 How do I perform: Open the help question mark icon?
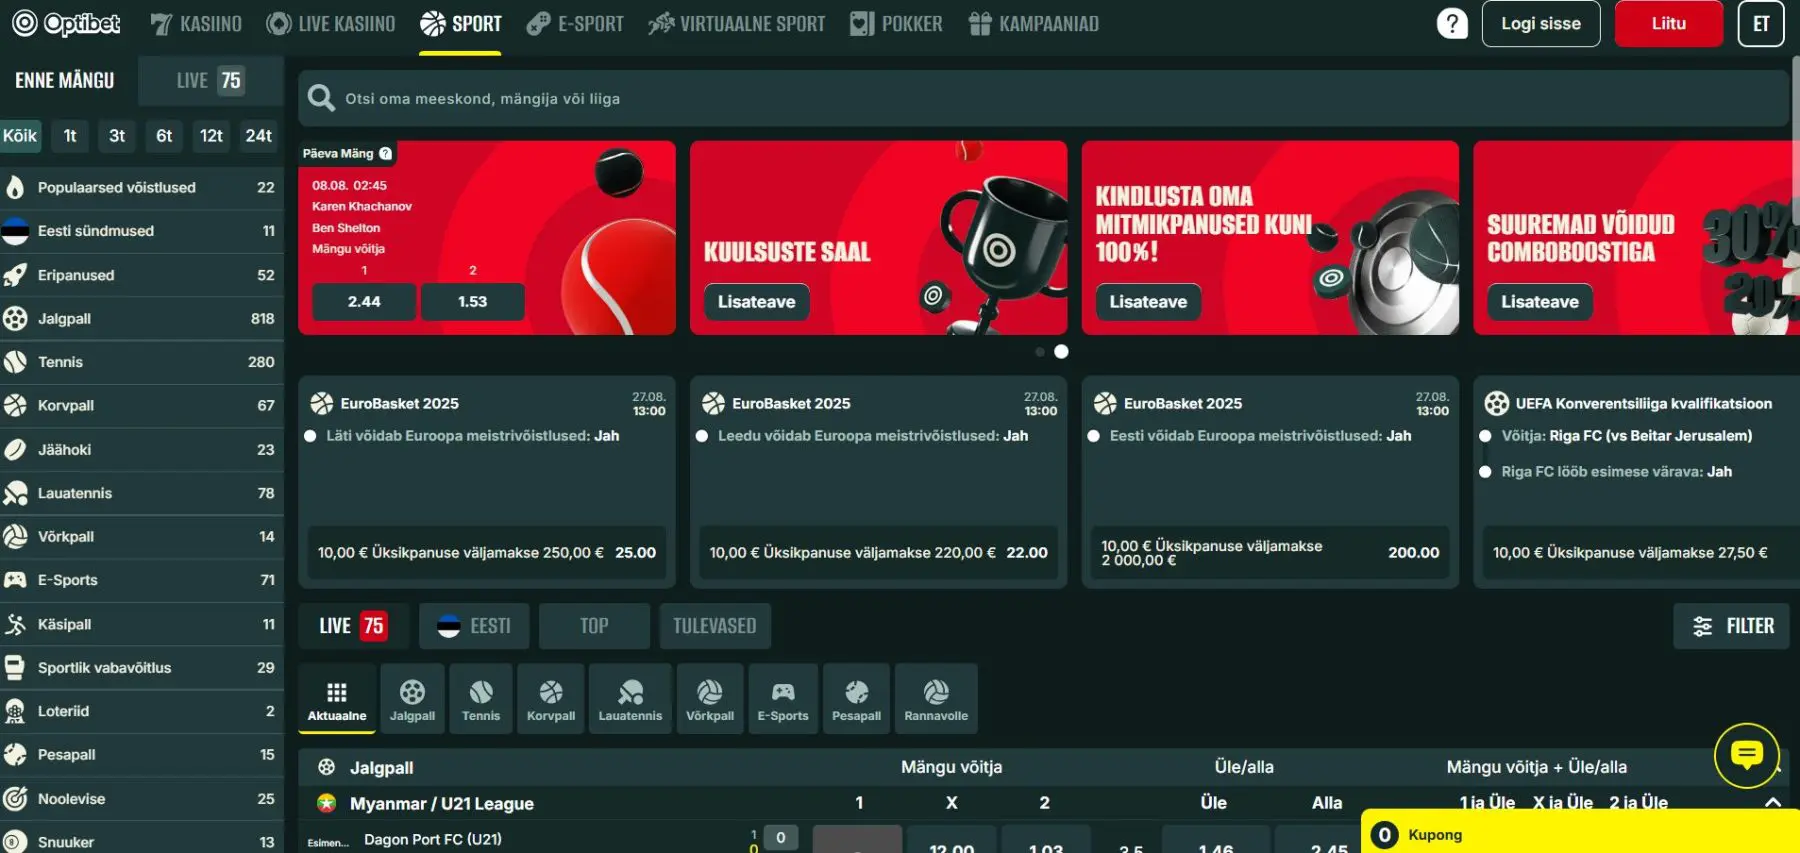point(1452,23)
